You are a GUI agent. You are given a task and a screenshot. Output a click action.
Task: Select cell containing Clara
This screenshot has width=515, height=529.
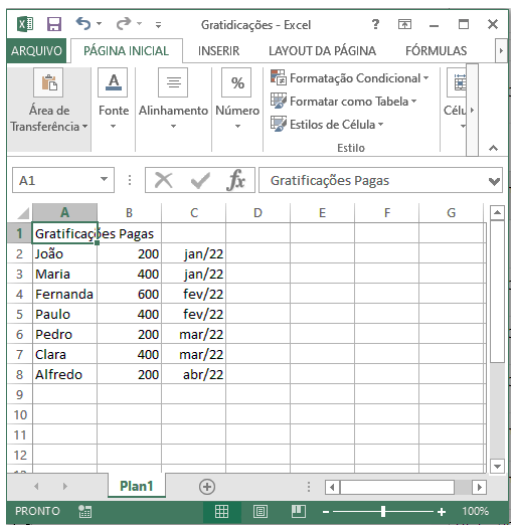pos(64,355)
